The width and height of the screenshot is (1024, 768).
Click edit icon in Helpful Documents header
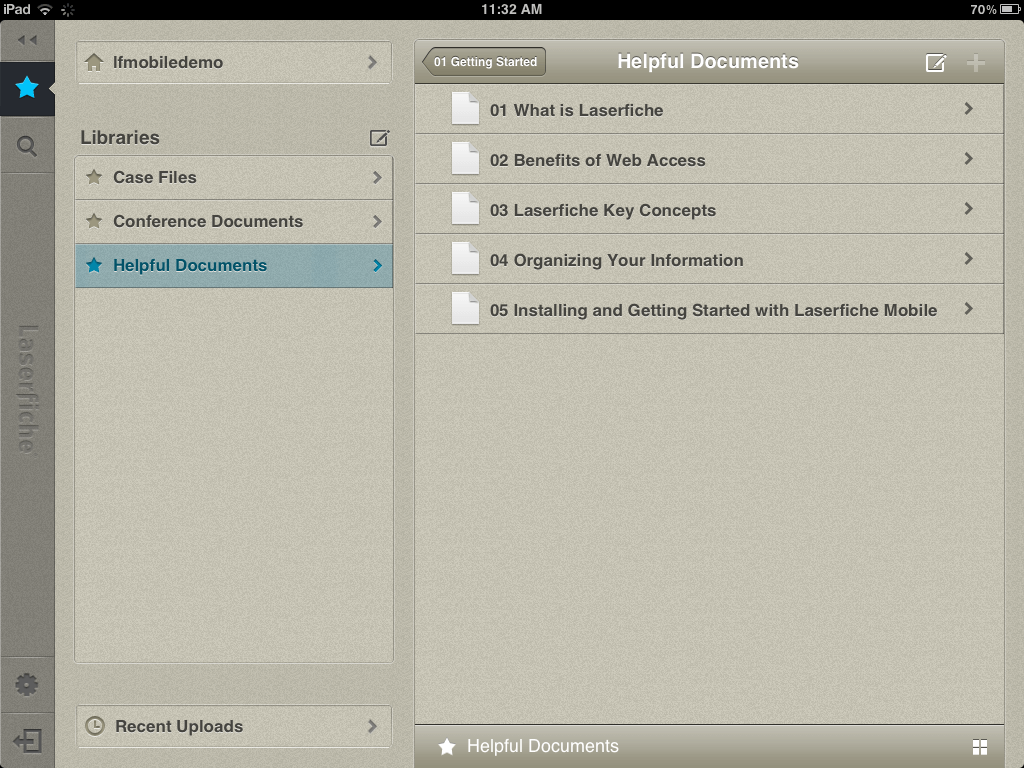tap(936, 63)
